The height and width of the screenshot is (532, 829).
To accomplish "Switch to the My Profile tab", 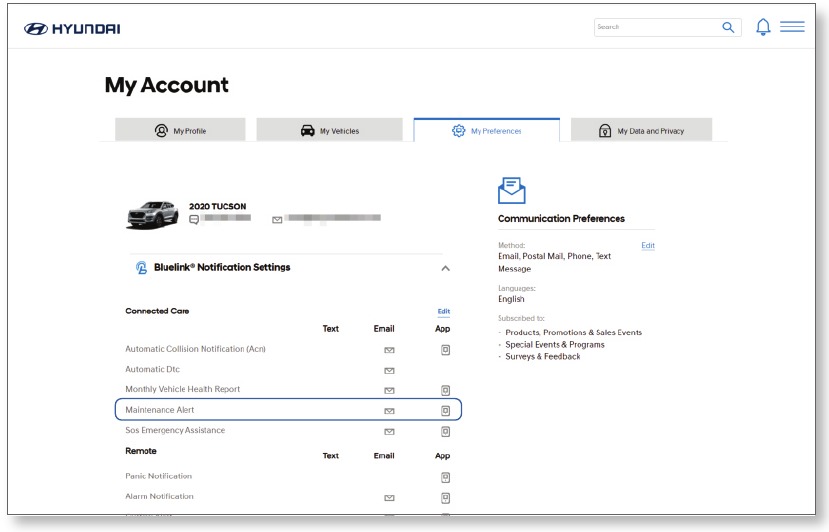I will 180,130.
